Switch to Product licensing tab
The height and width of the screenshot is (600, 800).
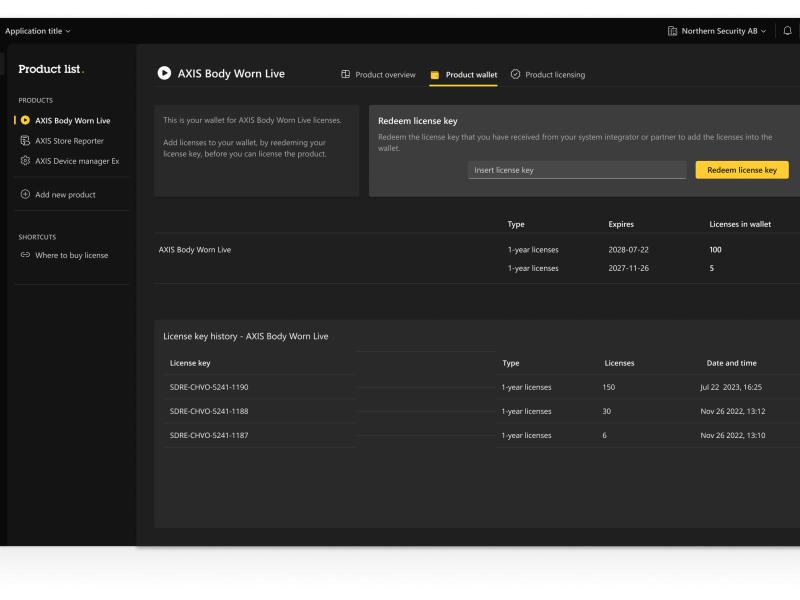(548, 75)
